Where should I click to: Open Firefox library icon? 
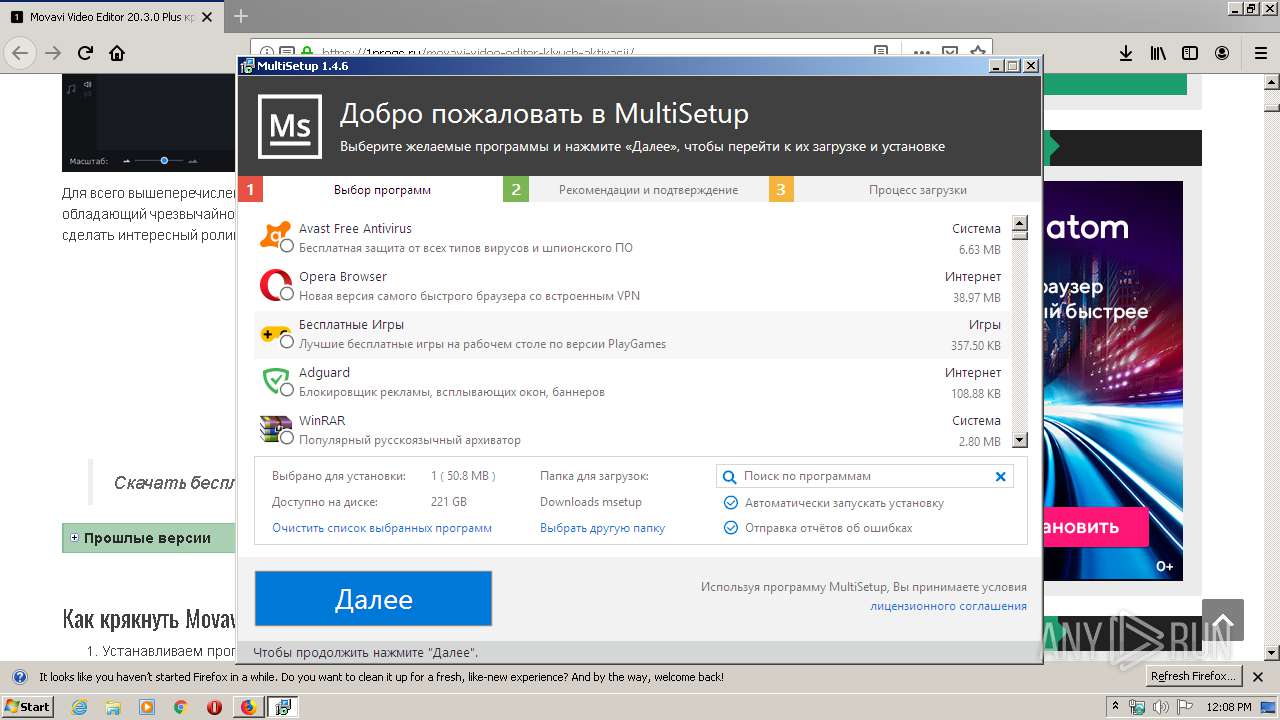click(x=1158, y=53)
